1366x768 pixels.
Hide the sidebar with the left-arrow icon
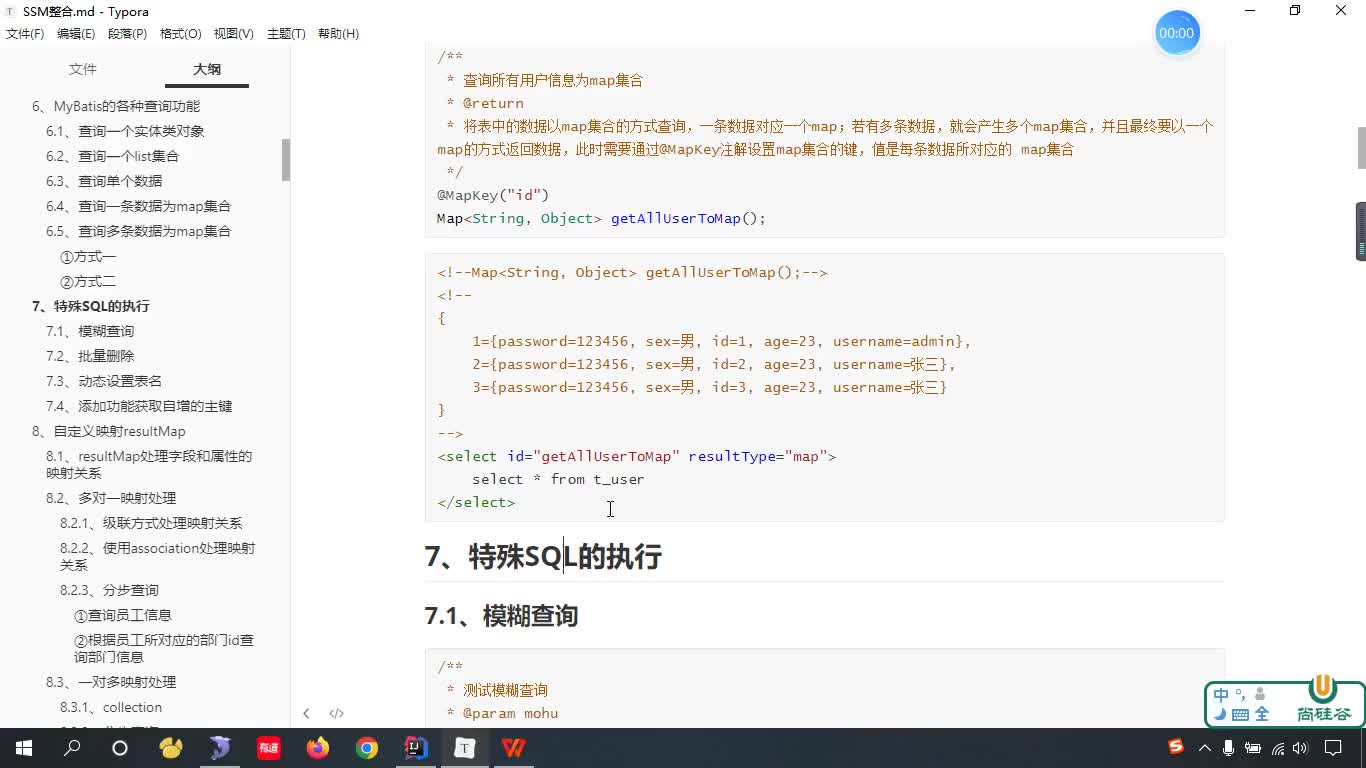[306, 714]
